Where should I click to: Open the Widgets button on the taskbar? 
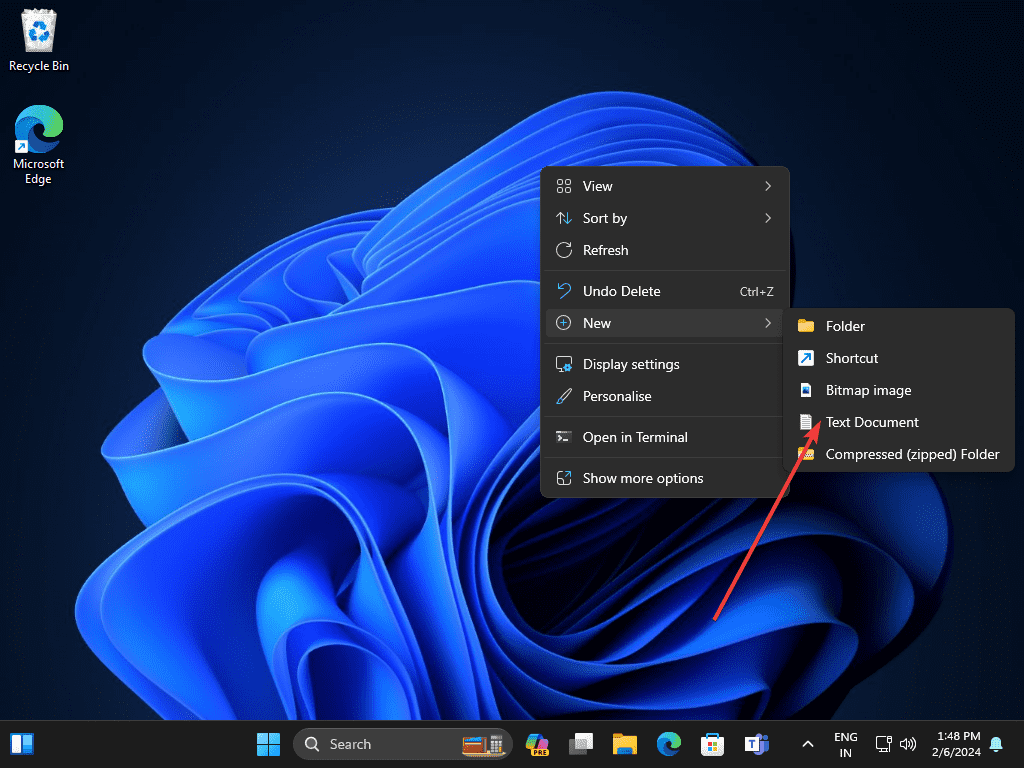22,744
